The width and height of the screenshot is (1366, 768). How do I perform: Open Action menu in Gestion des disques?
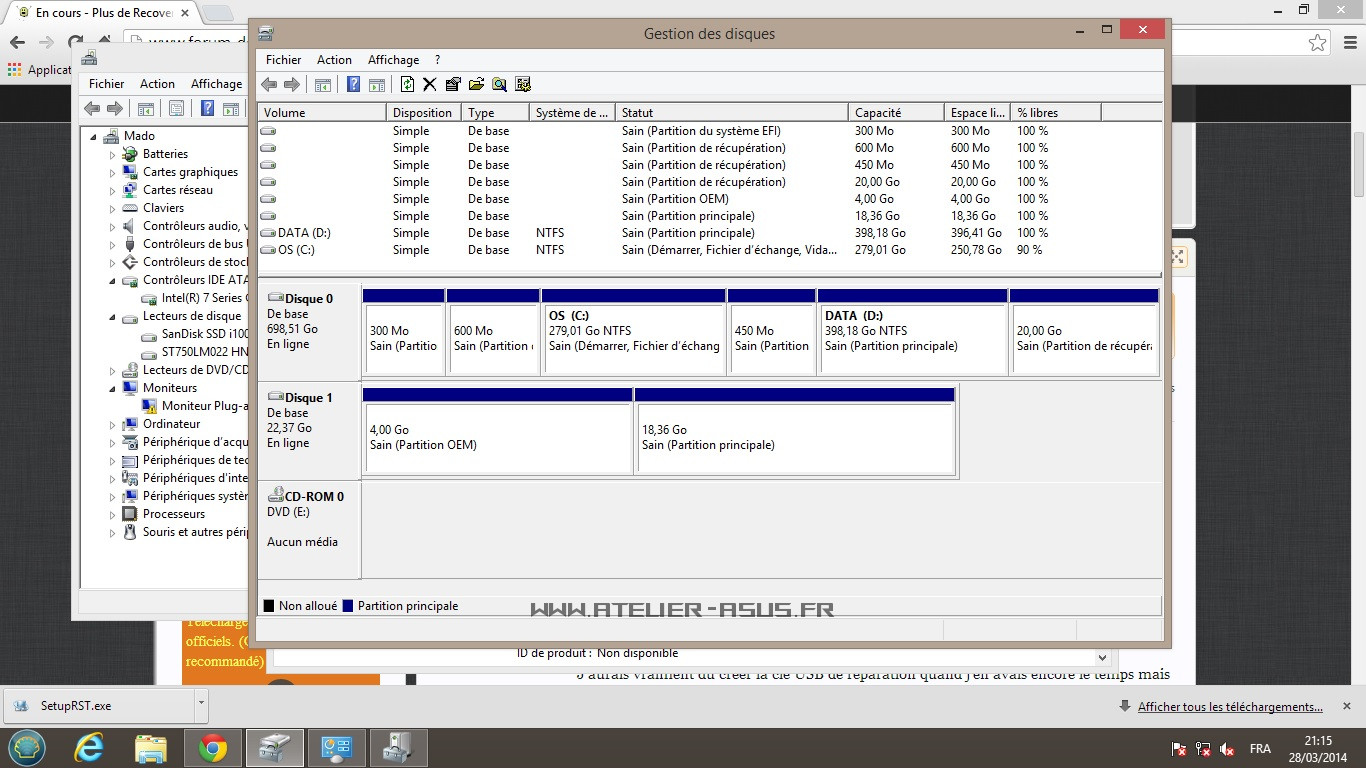click(334, 60)
